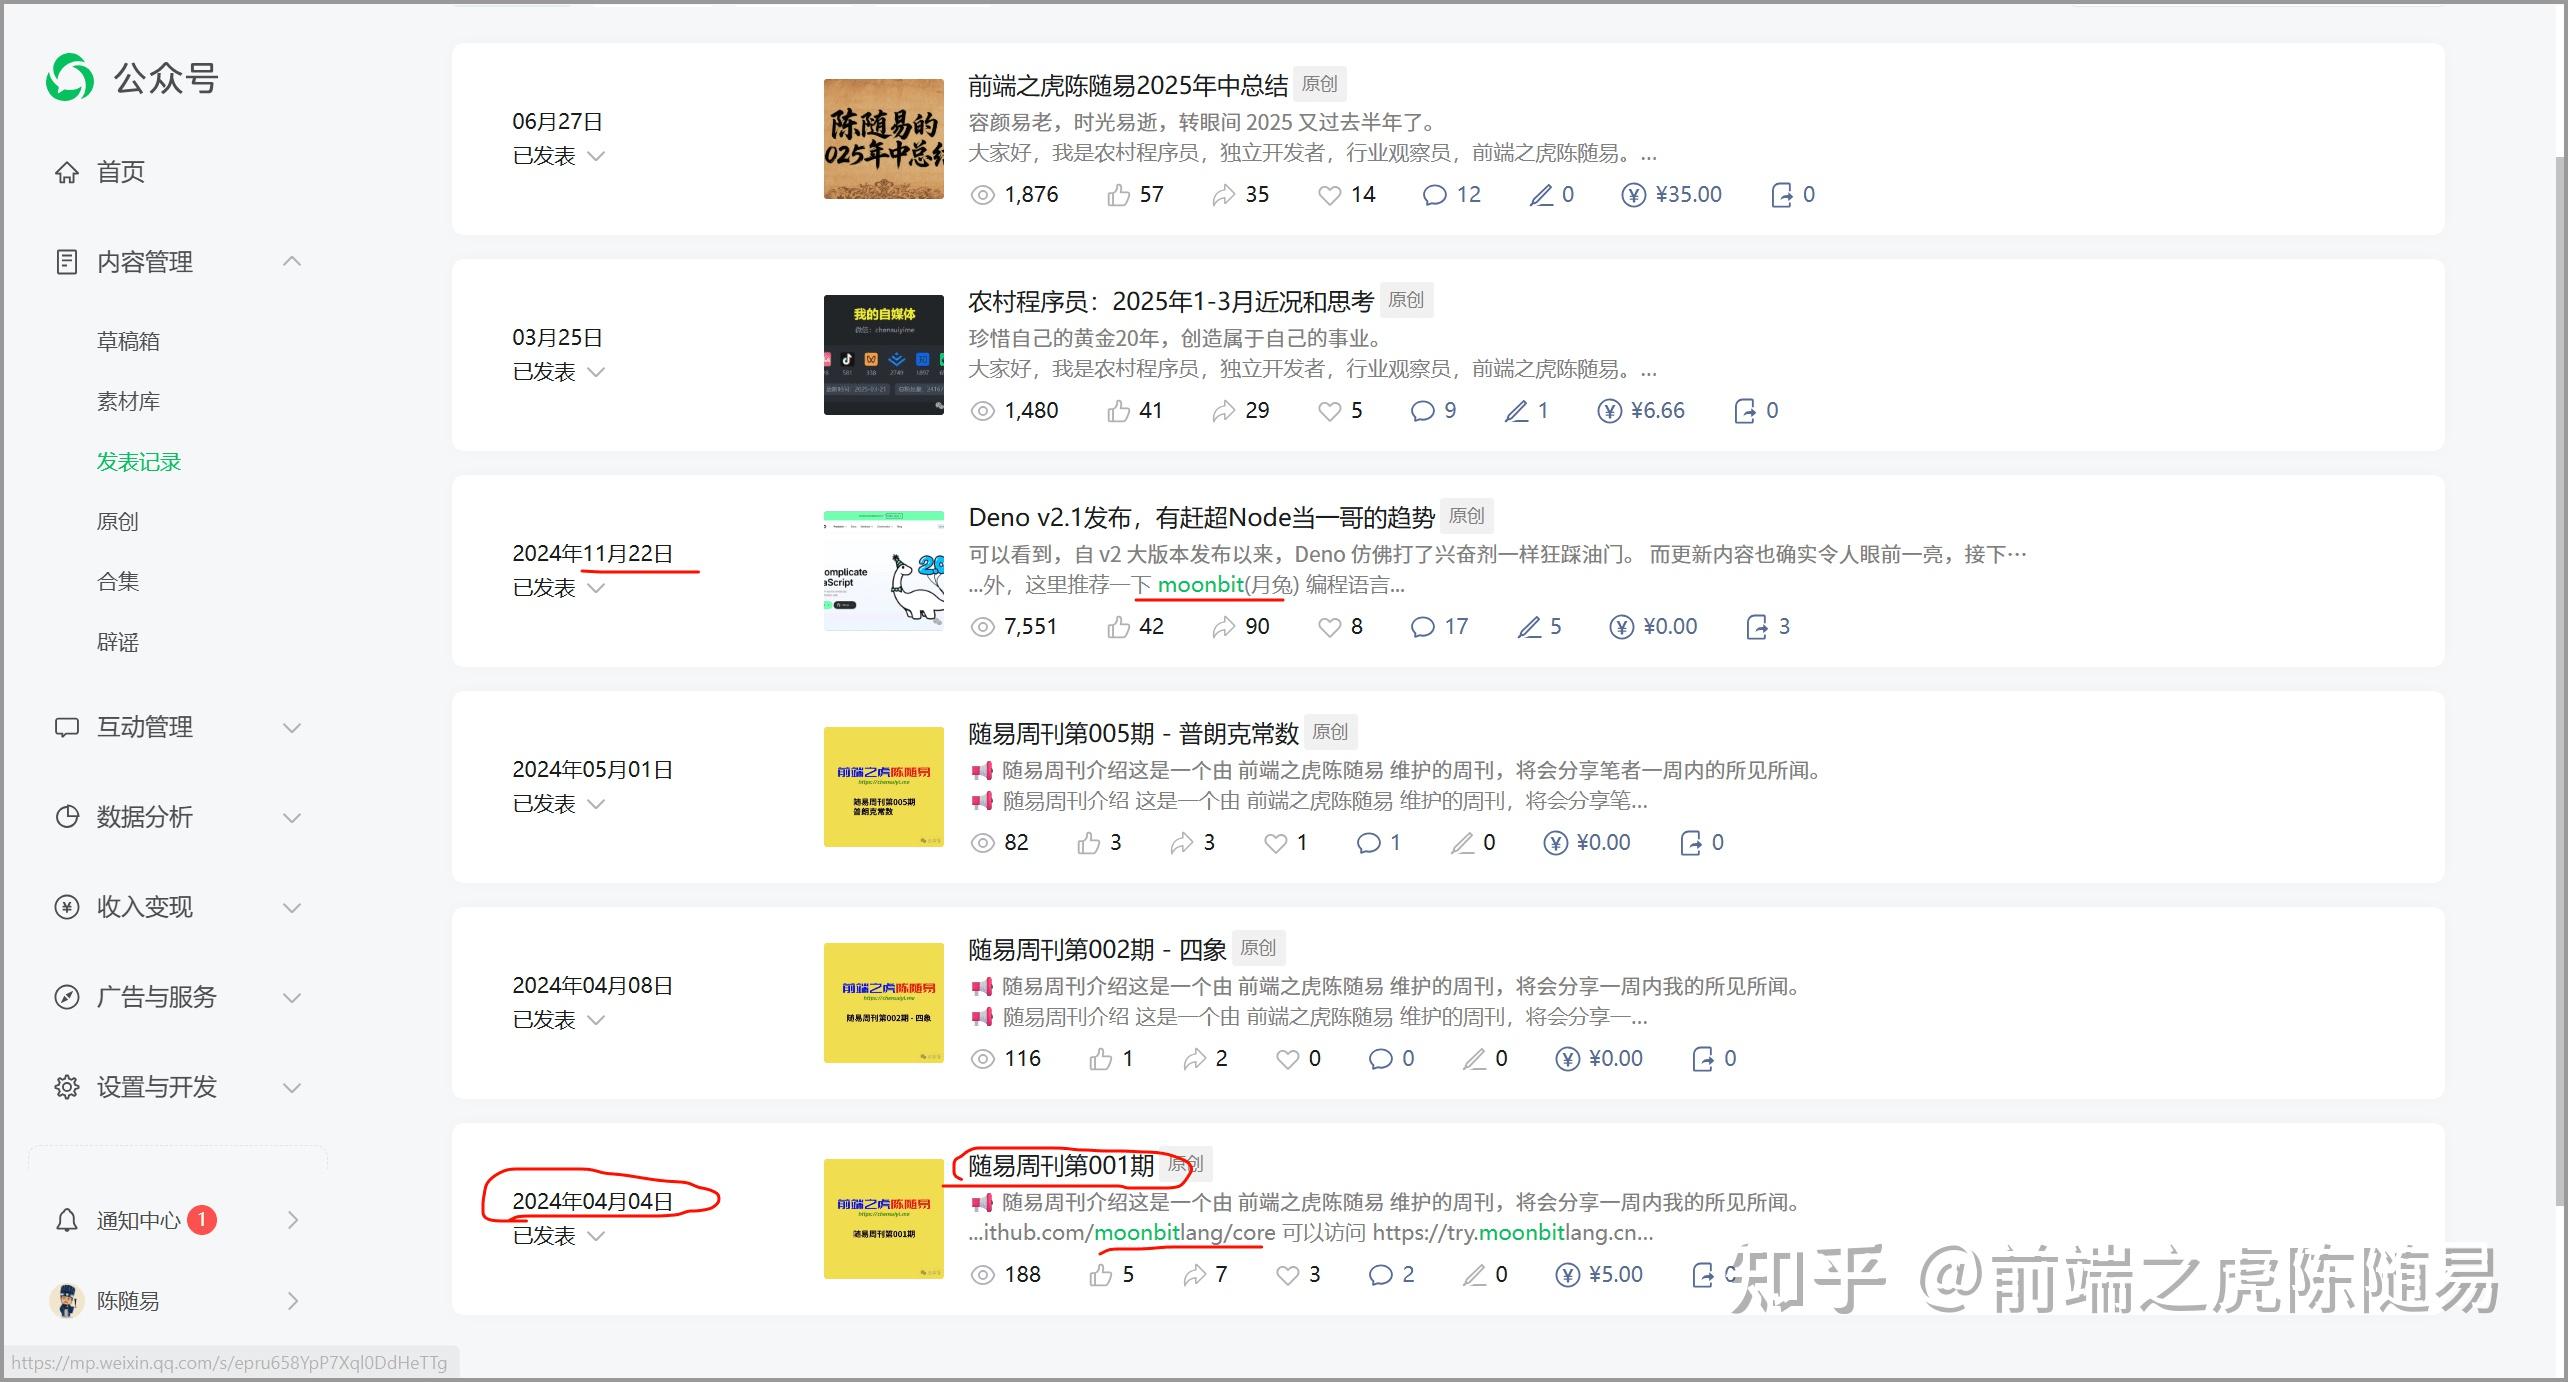Click the 广告与服务 compass icon
This screenshot has width=2568, height=1382.
tap(65, 996)
